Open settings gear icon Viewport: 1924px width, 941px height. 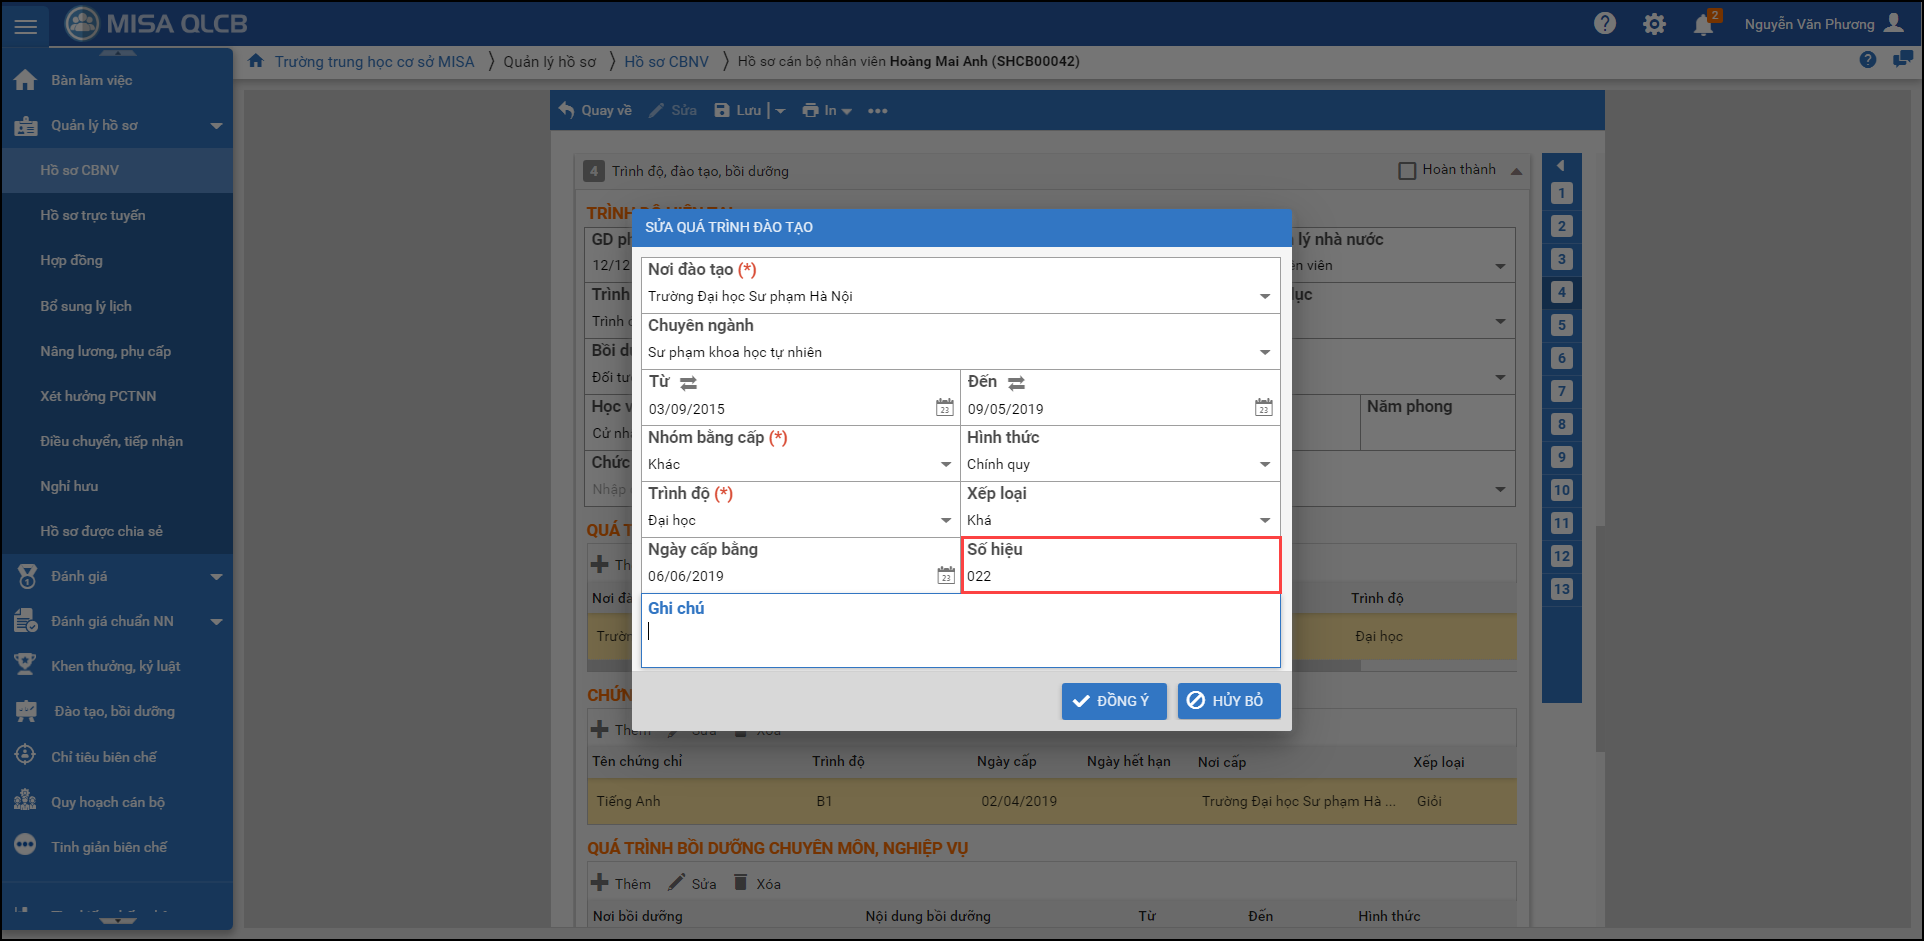point(1654,24)
